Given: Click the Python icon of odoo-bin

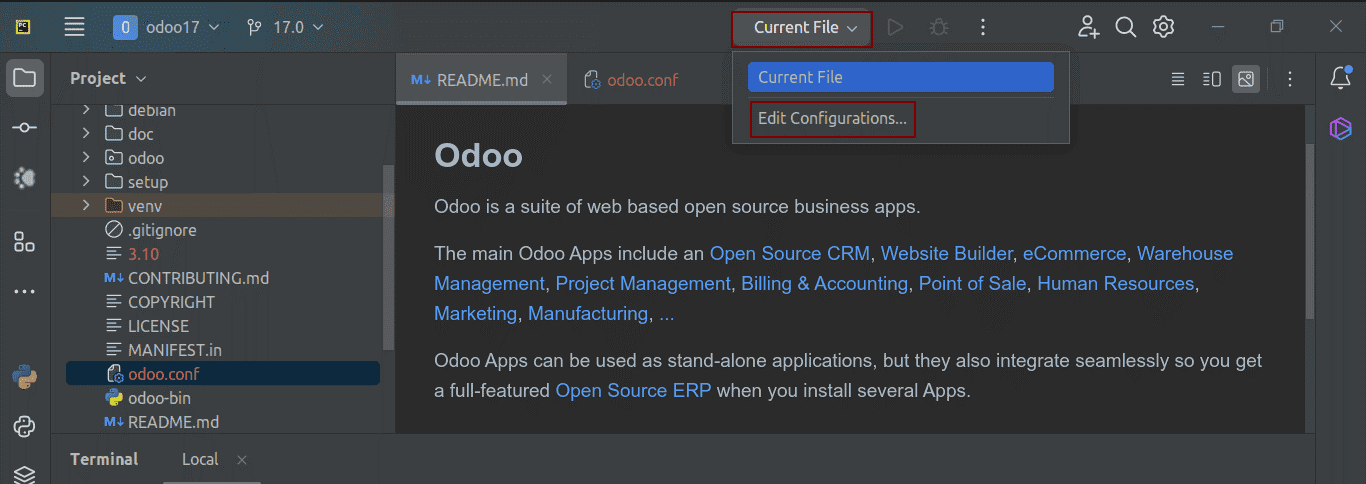Looking at the screenshot, I should [114, 398].
